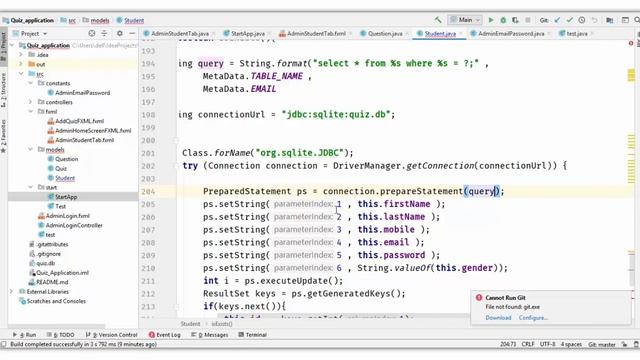The image size is (640, 360).
Task: Run the Main configuration with the green arrow
Action: [491, 20]
